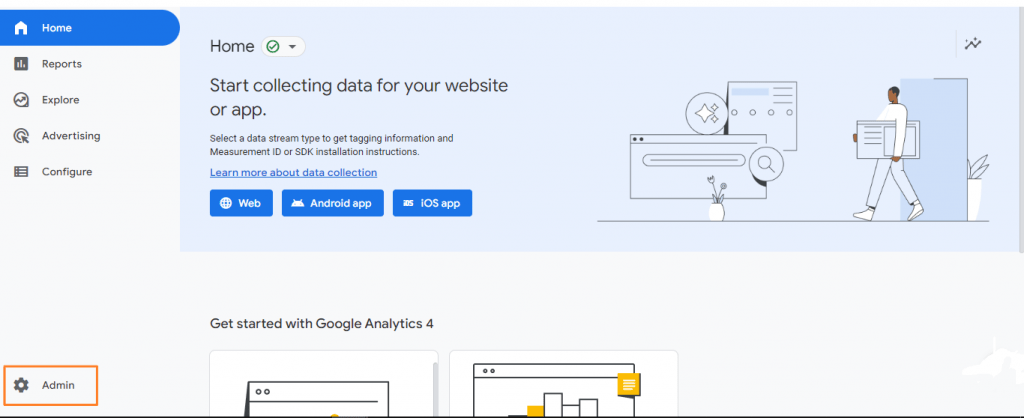Click the green check status indicator
This screenshot has width=1024, height=418.
pos(273,47)
